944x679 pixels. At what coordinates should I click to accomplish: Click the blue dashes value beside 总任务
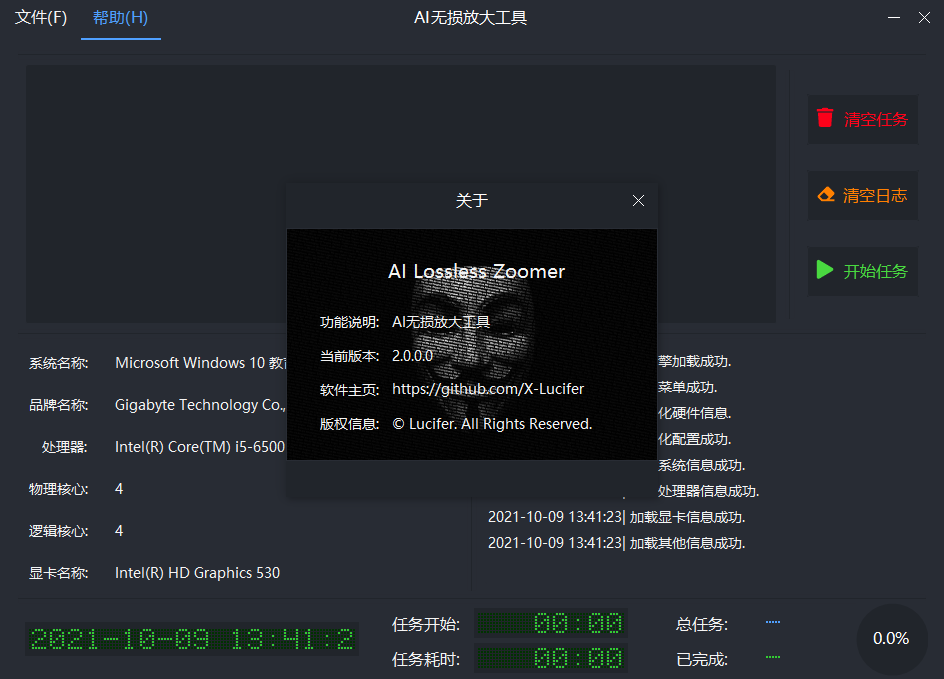773,622
